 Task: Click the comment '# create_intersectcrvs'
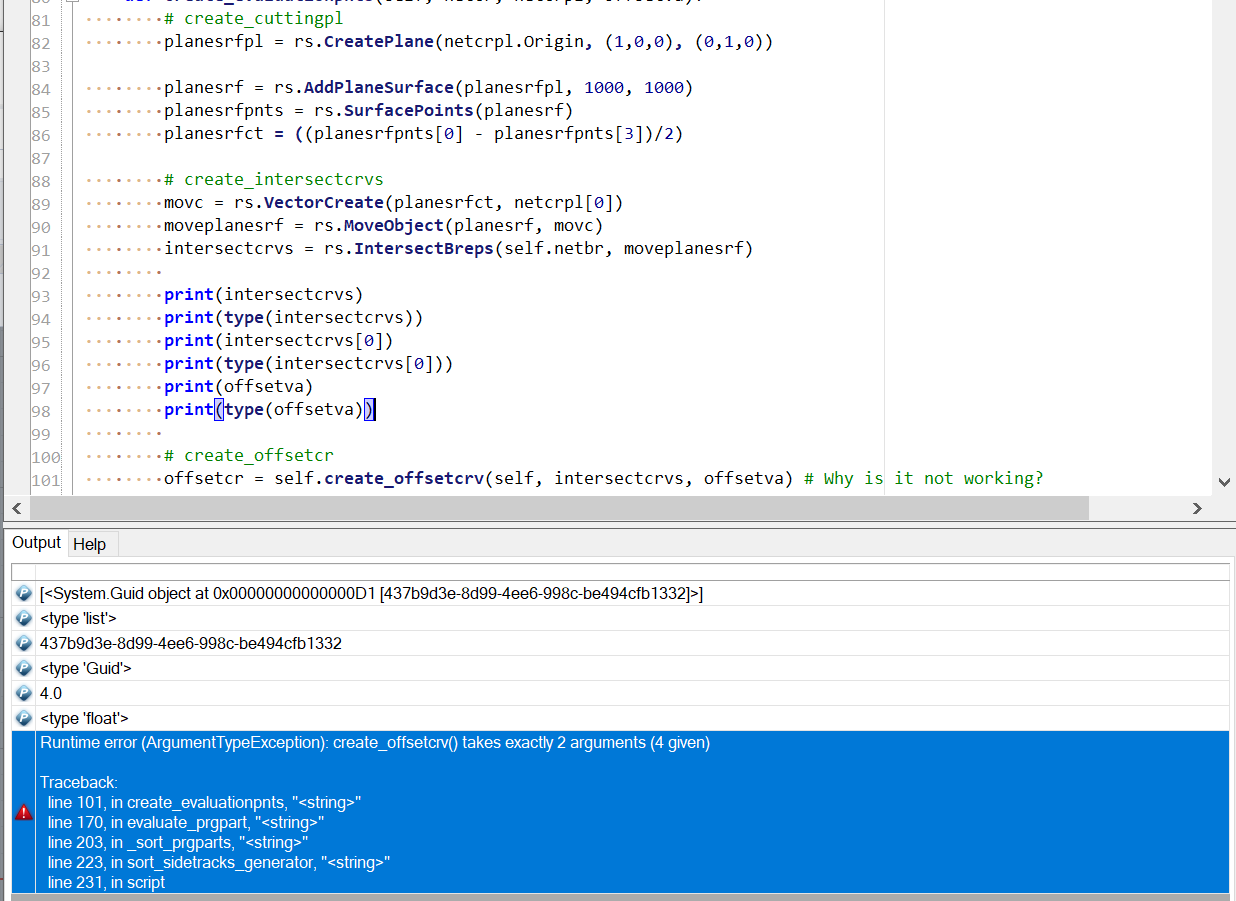(x=274, y=180)
